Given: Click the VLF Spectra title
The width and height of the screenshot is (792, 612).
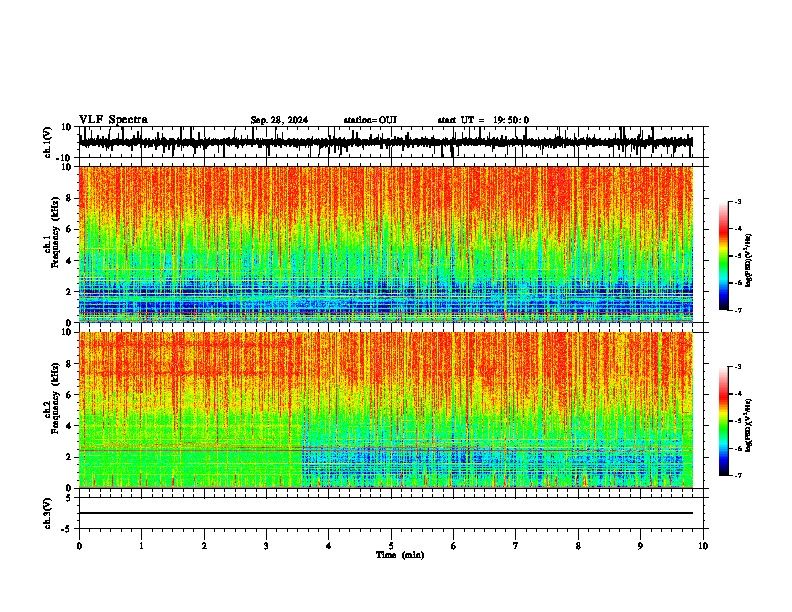Looking at the screenshot, I should pyautogui.click(x=113, y=120).
